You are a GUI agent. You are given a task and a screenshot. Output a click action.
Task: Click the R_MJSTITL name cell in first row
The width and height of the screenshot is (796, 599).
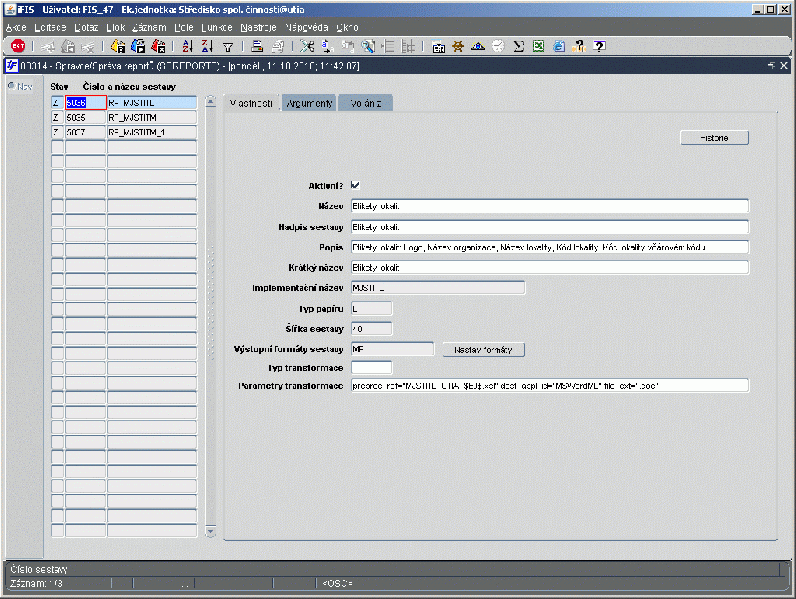(x=152, y=103)
